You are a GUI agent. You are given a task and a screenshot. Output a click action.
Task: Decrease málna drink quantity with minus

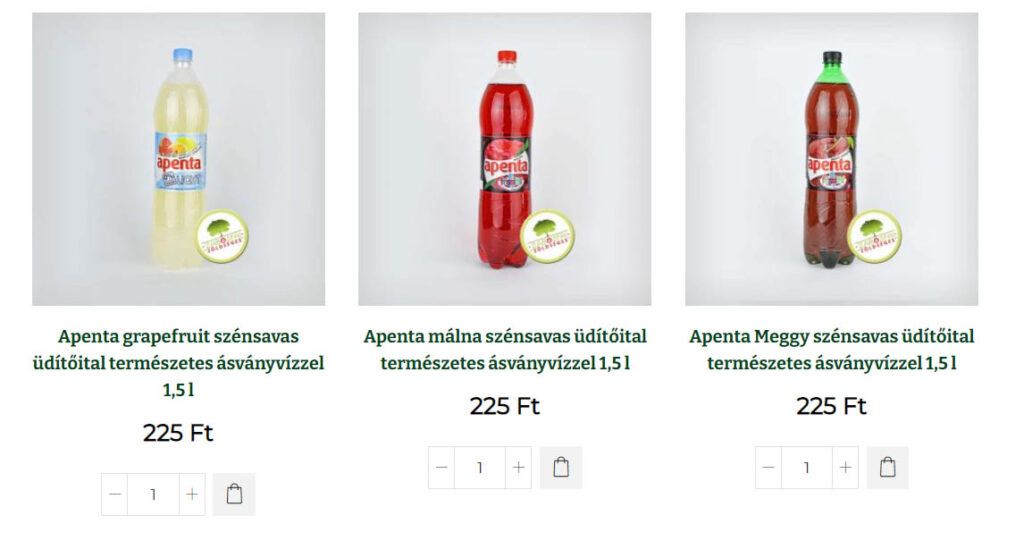tap(441, 468)
